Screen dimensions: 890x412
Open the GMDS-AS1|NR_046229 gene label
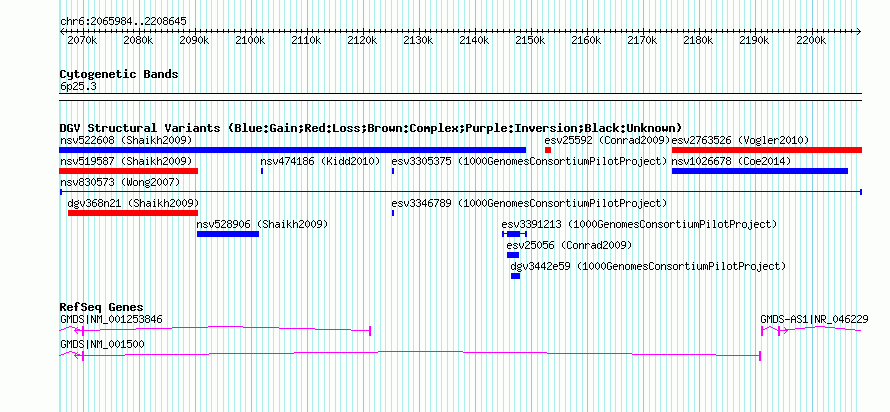814,319
